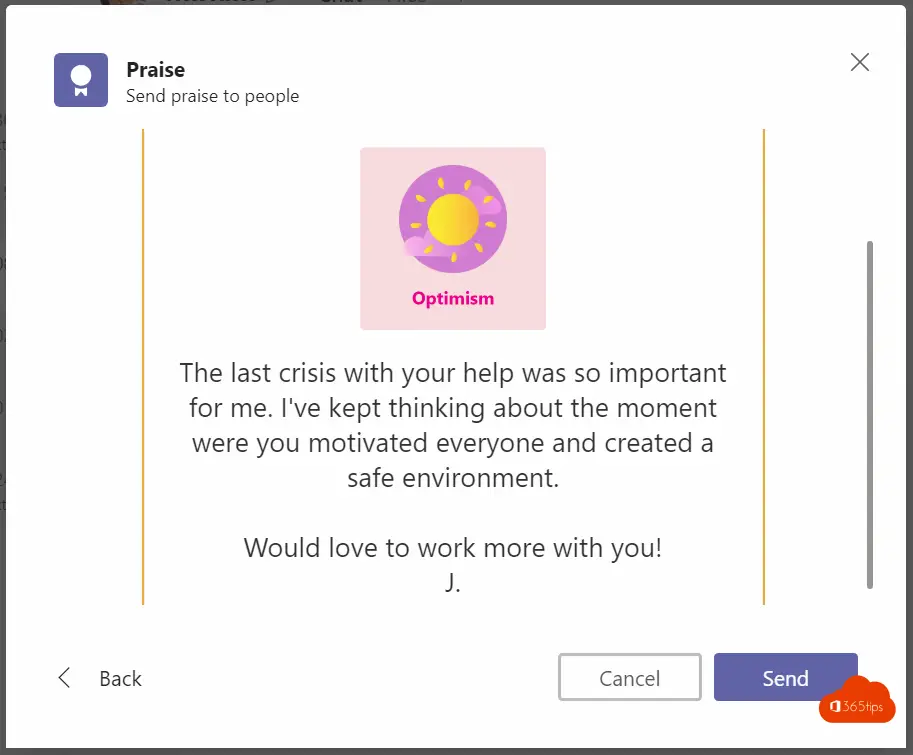Click the vertical scrollbar in preview

coord(870,414)
